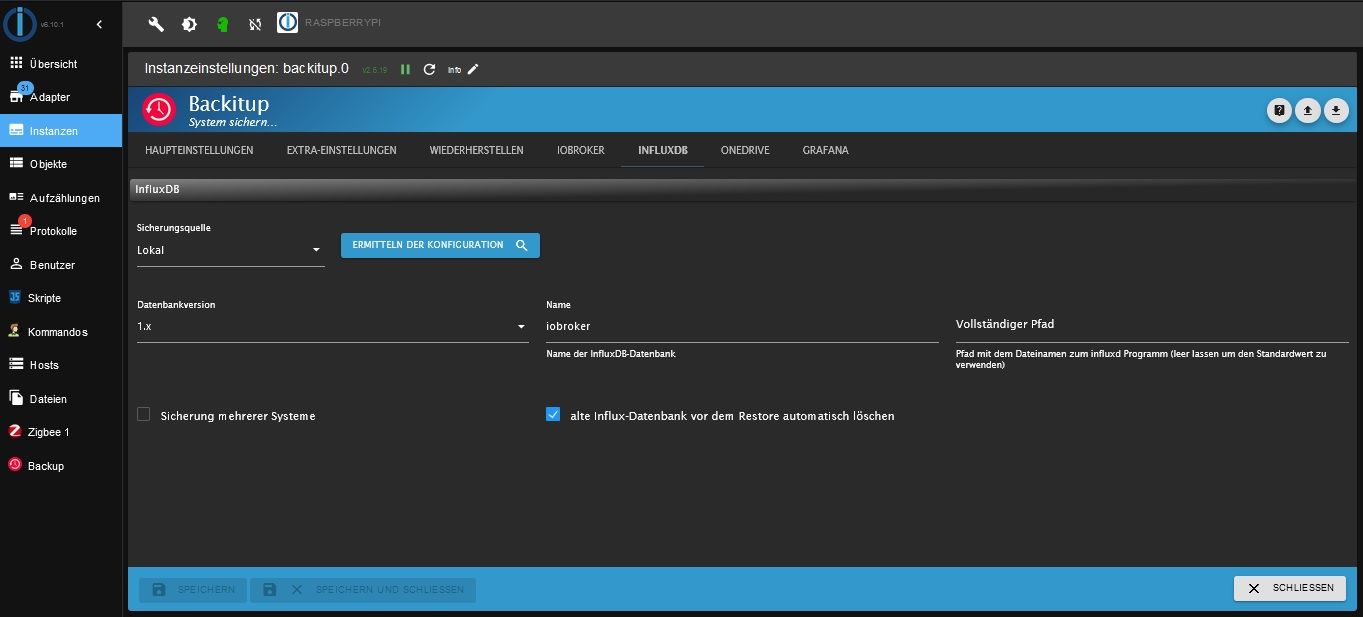Click the reload instance icon
Viewport: 1363px width, 617px height.
click(x=429, y=69)
